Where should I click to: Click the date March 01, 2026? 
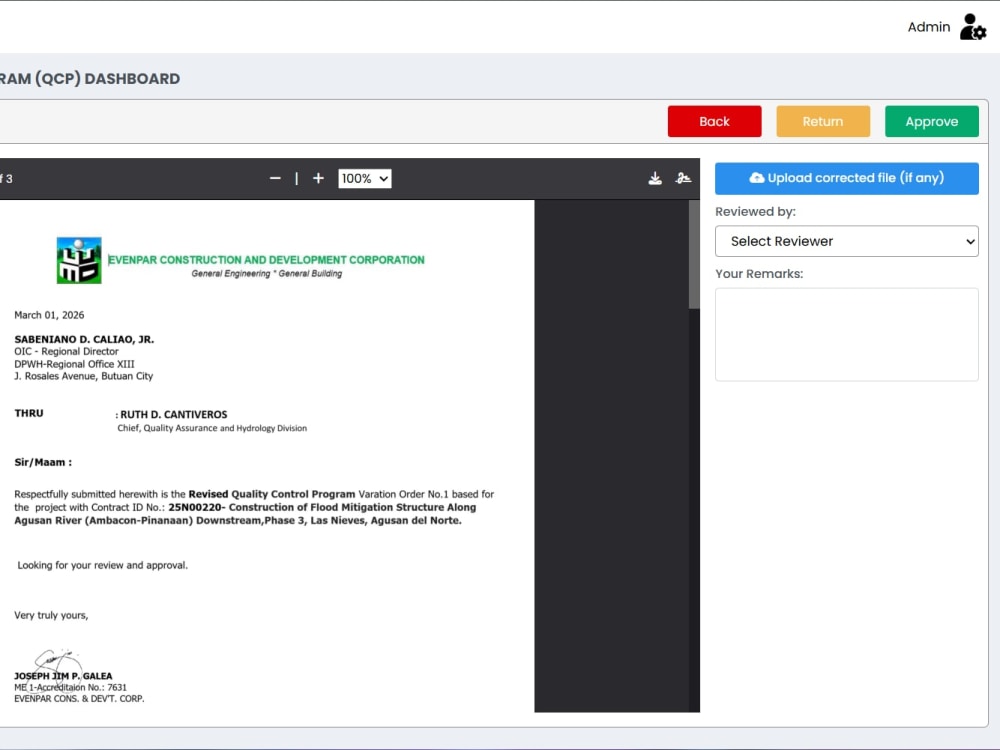[x=49, y=315]
